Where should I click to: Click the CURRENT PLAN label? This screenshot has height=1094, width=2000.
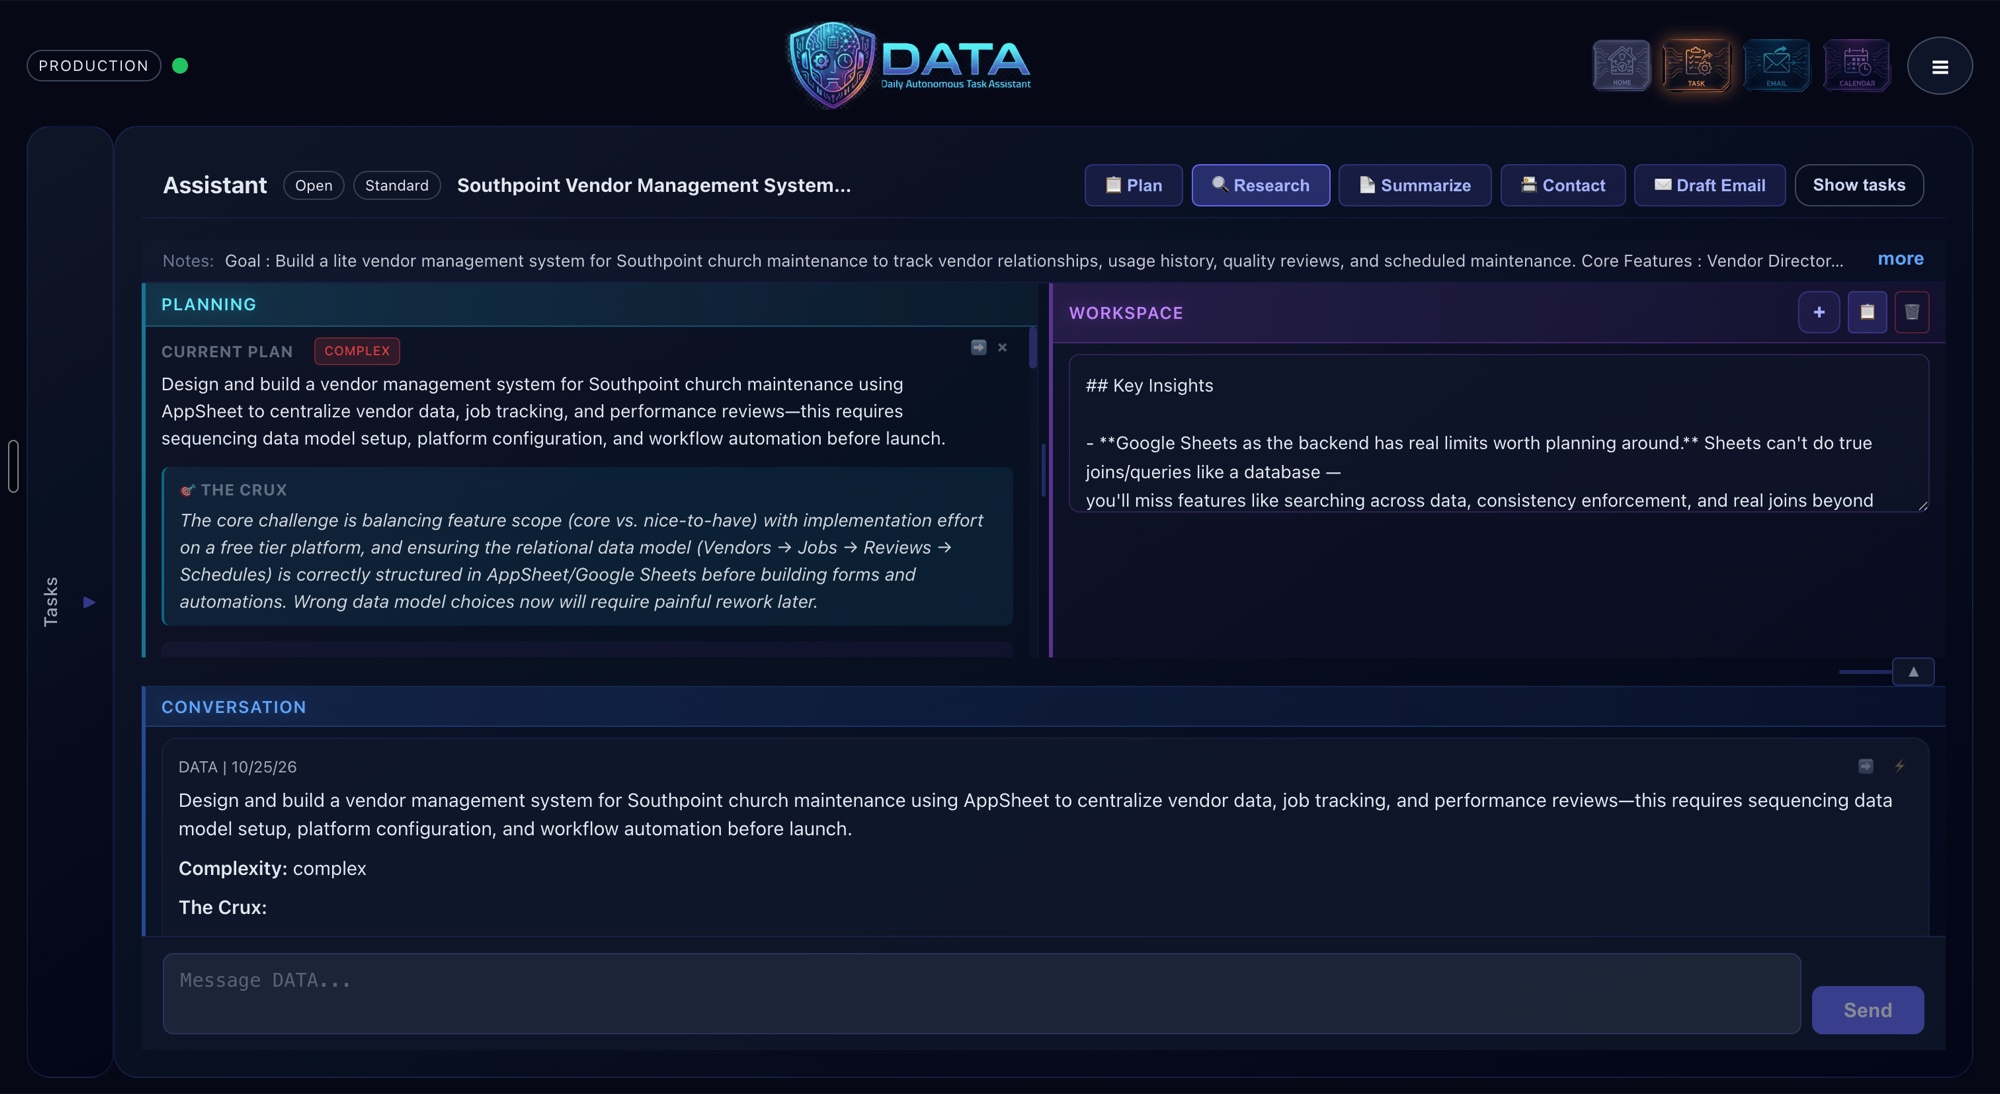click(227, 352)
